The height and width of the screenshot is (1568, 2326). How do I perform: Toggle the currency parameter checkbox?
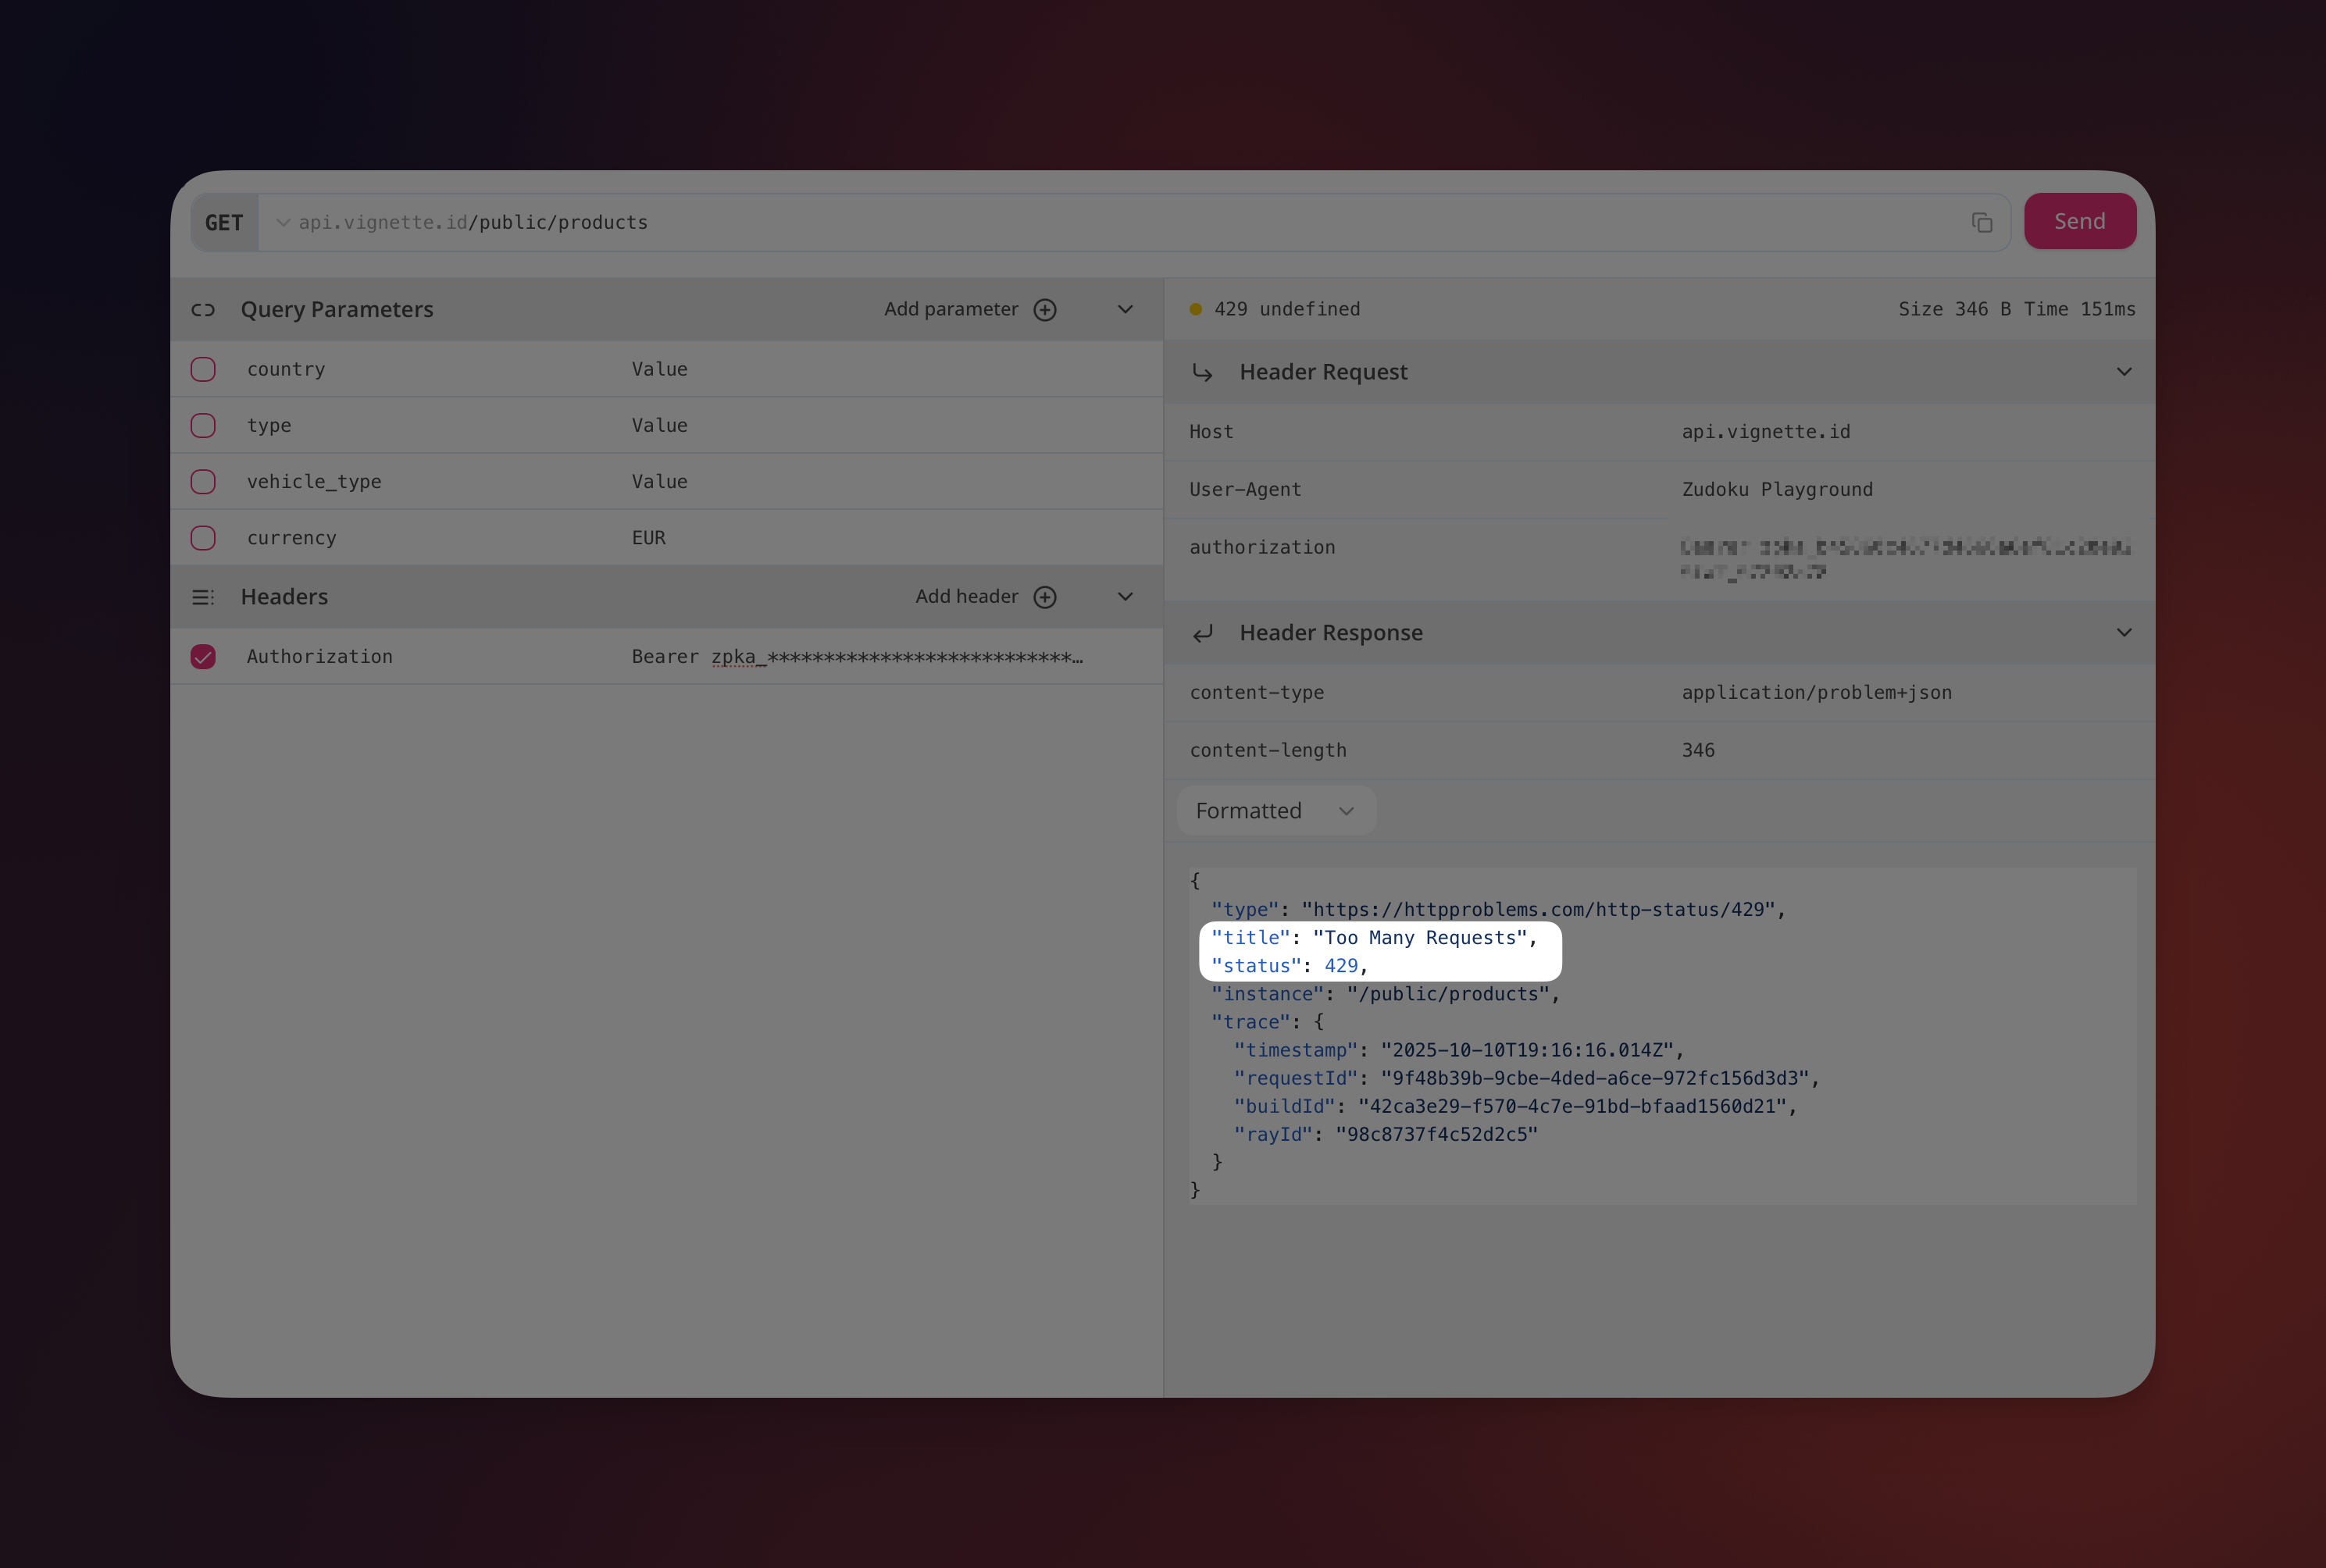[203, 538]
